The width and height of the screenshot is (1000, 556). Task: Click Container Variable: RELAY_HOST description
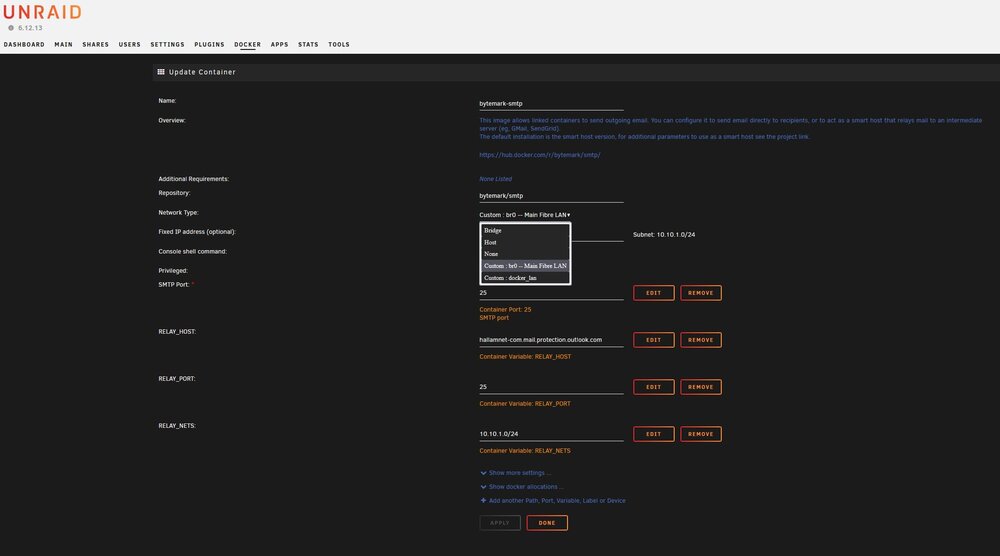(x=525, y=356)
